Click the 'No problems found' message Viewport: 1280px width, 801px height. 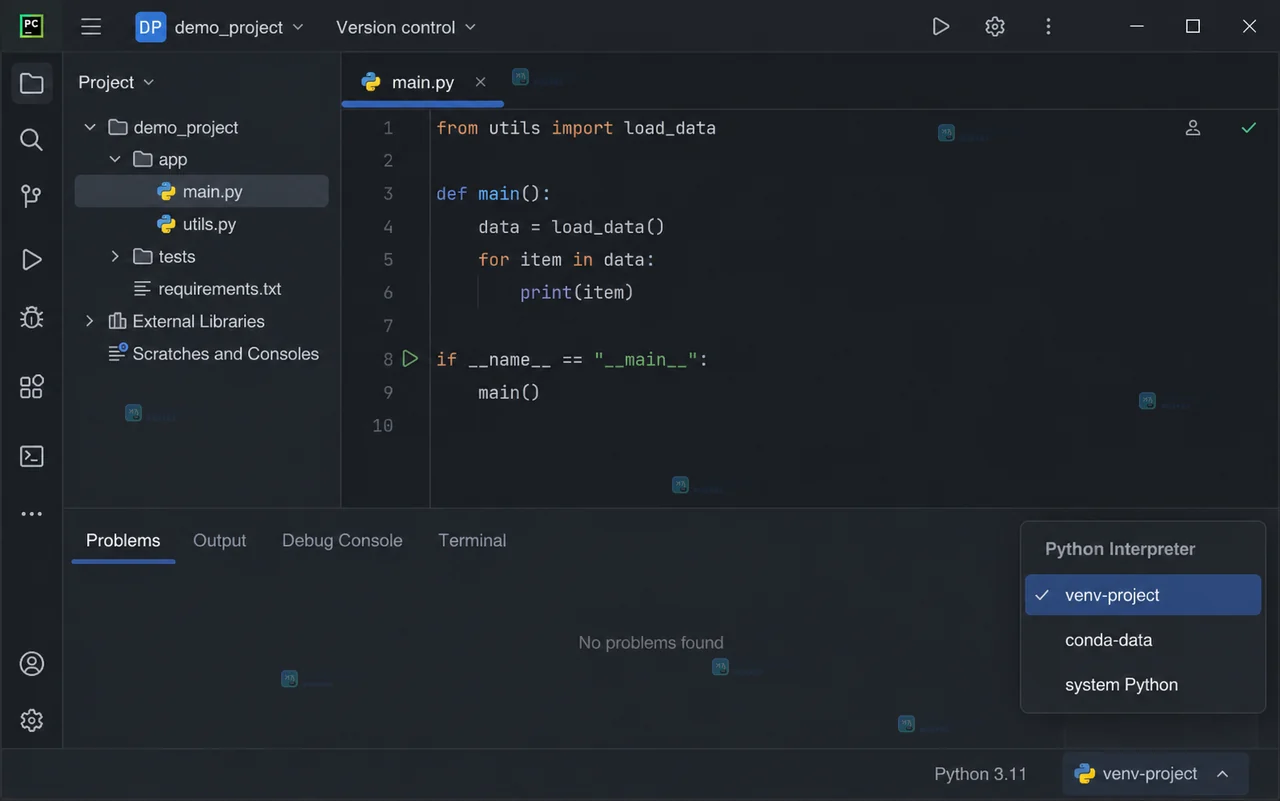coord(651,643)
